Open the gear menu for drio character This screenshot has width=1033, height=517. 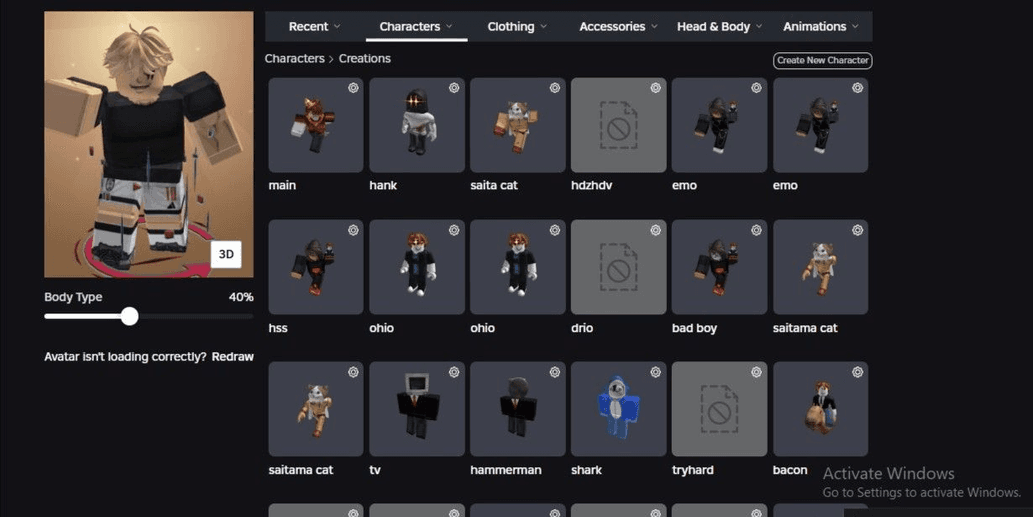656,230
